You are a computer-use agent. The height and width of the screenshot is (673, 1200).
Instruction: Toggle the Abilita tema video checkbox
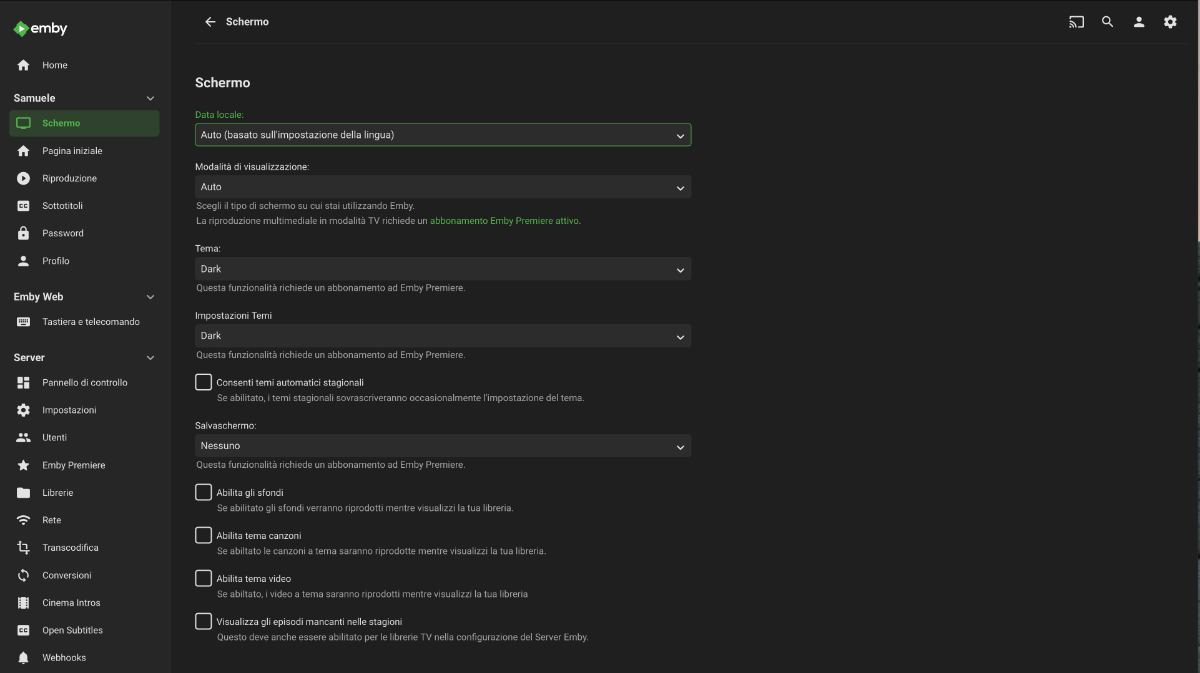204,578
